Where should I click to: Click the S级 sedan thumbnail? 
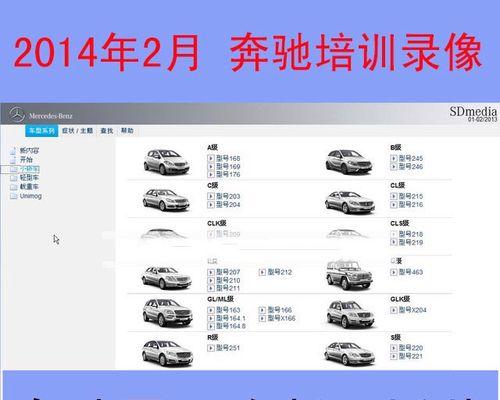349,353
